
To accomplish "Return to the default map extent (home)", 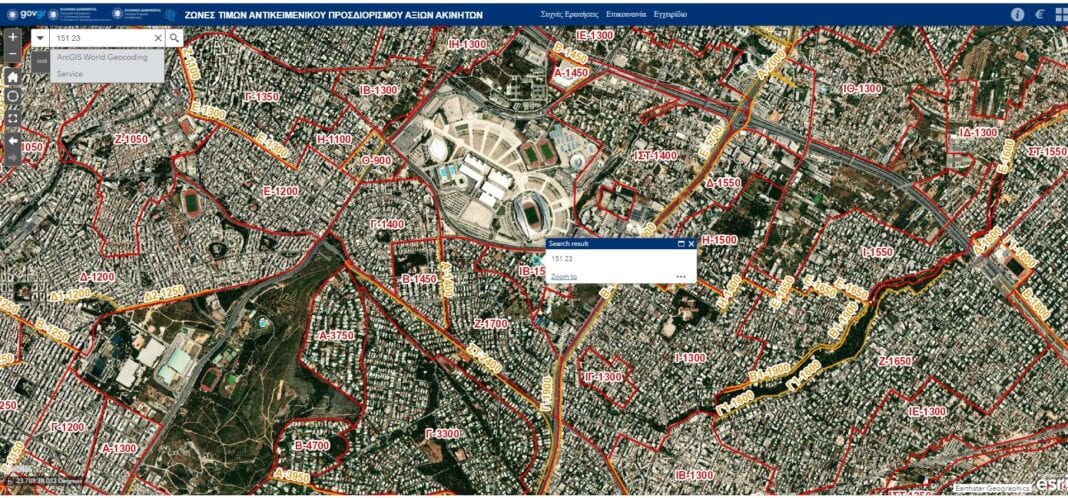I will (x=12, y=76).
